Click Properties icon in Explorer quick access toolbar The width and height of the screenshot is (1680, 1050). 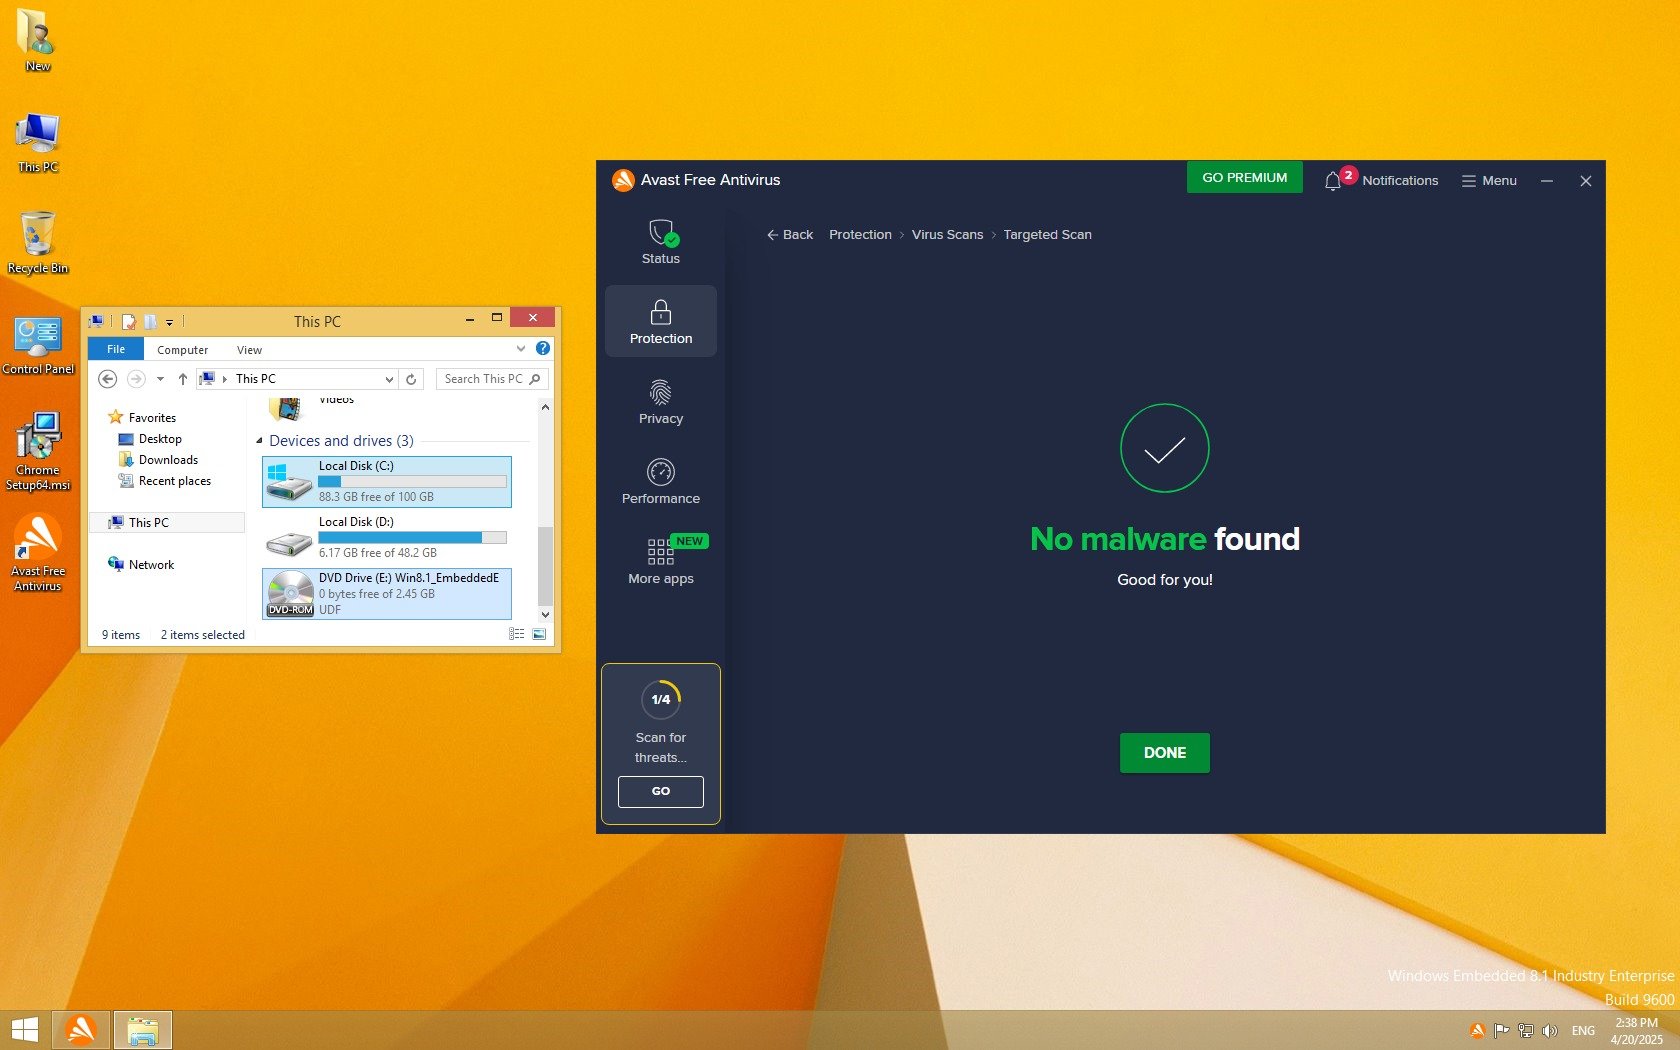coord(129,321)
